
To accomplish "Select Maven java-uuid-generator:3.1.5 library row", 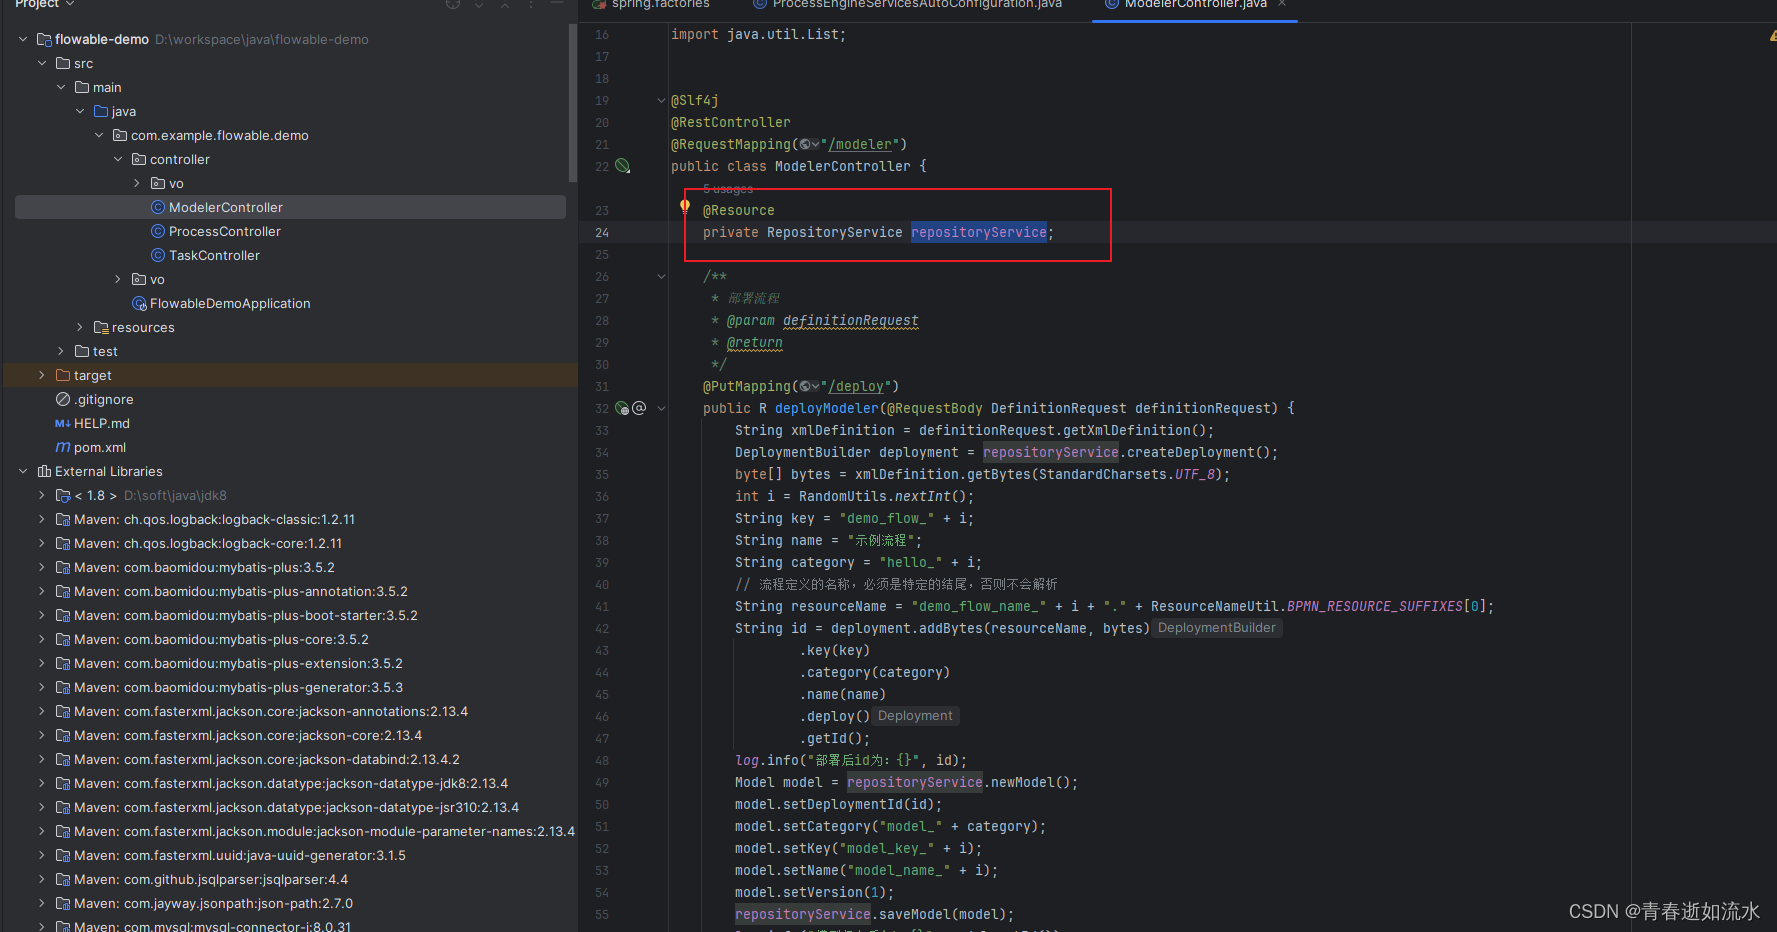I will (x=290, y=855).
